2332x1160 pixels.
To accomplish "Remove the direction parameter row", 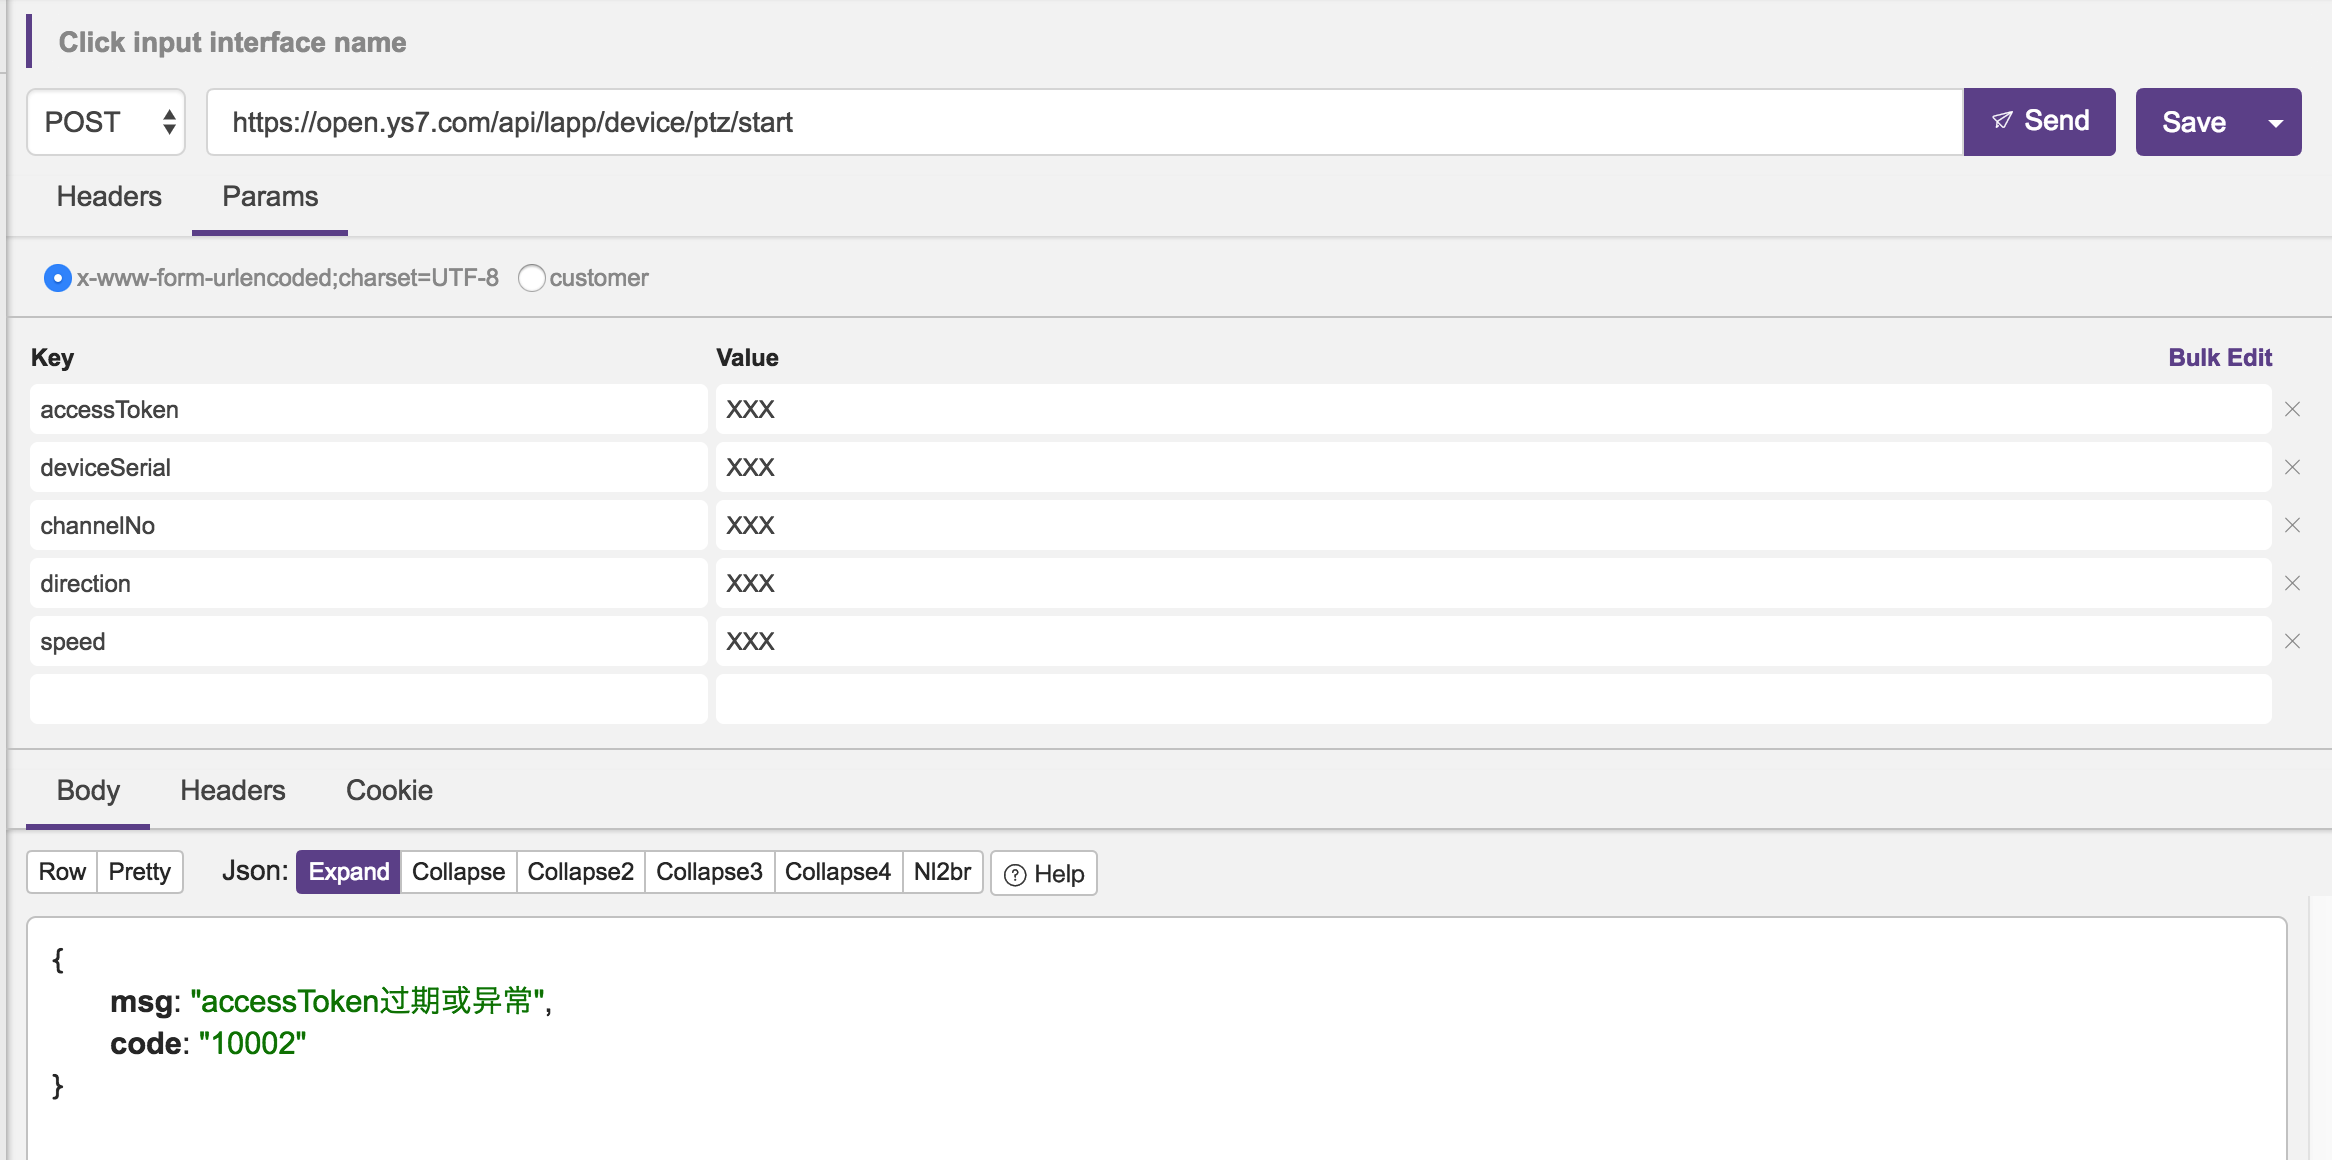I will (2292, 583).
